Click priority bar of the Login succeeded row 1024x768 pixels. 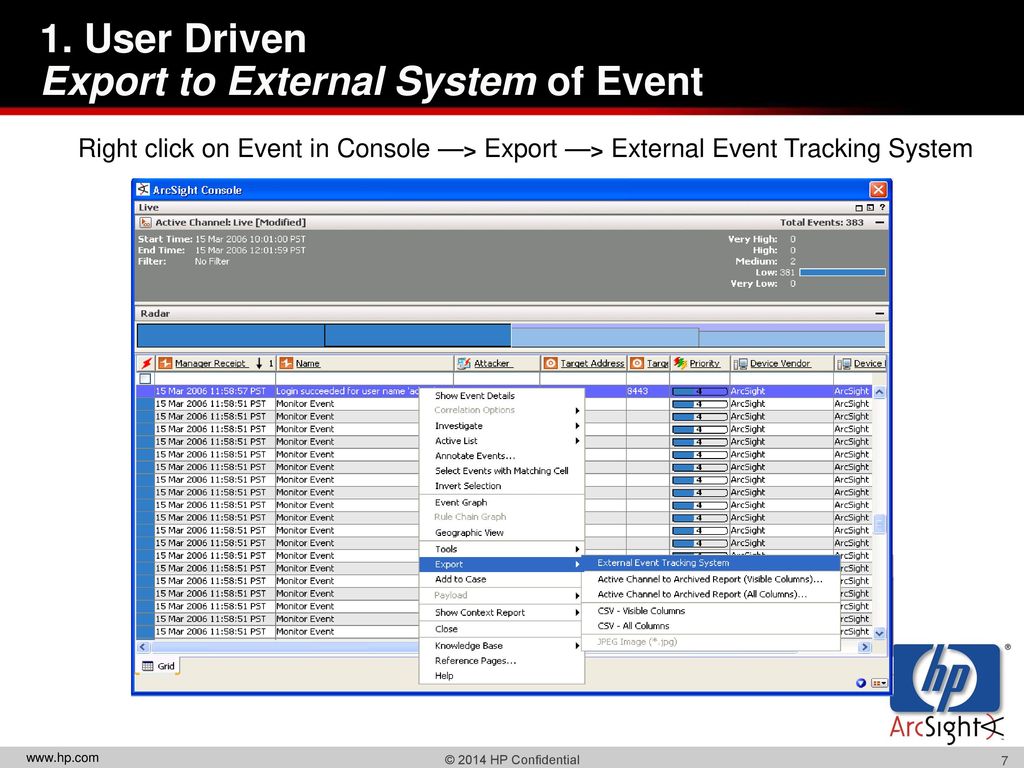click(699, 391)
